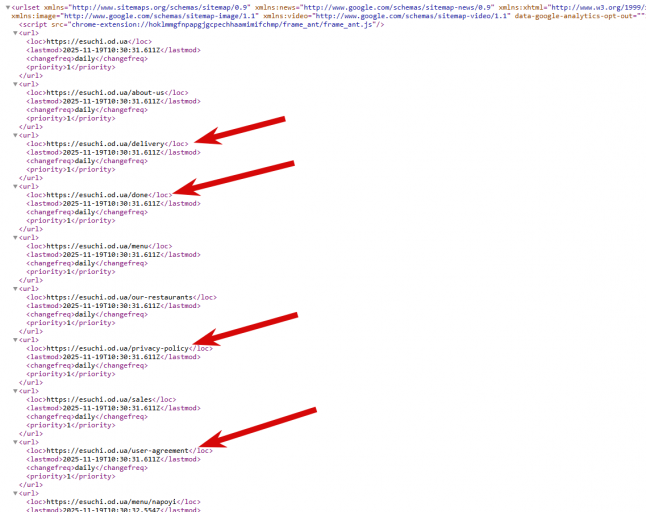Click the loc text https://esuchi.od.ua/sales

(99, 400)
